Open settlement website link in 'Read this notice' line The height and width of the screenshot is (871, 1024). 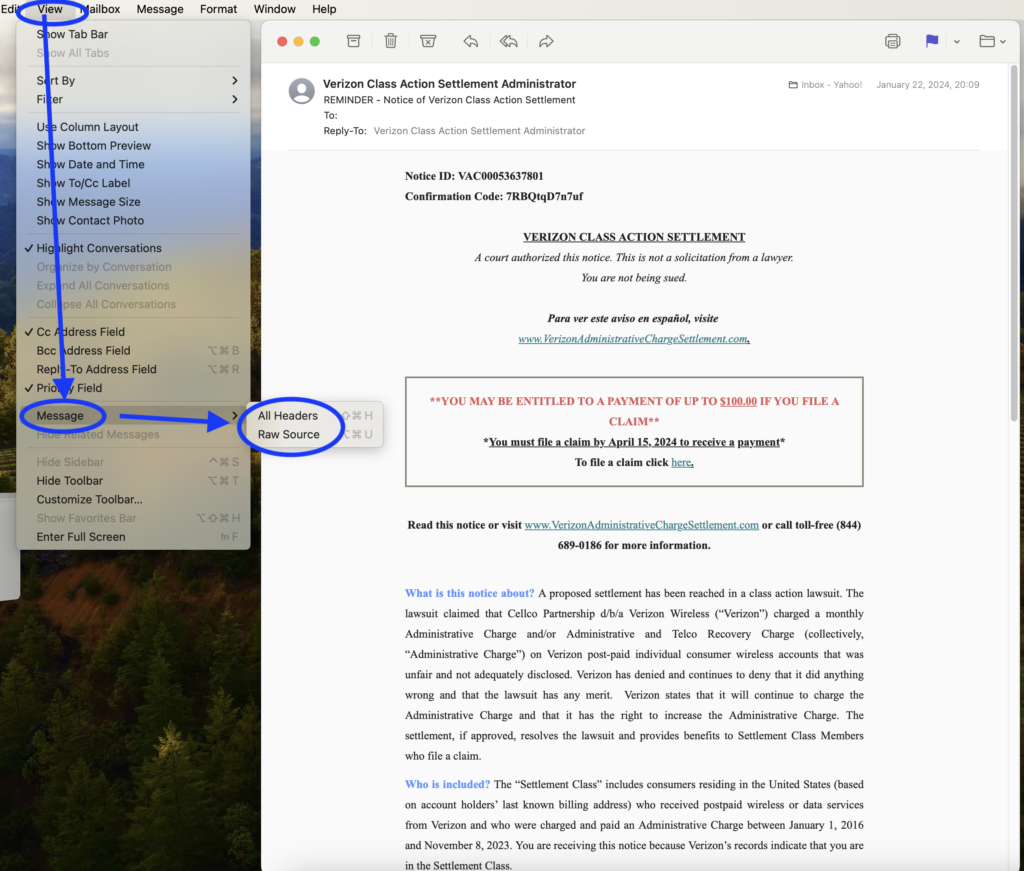[641, 525]
